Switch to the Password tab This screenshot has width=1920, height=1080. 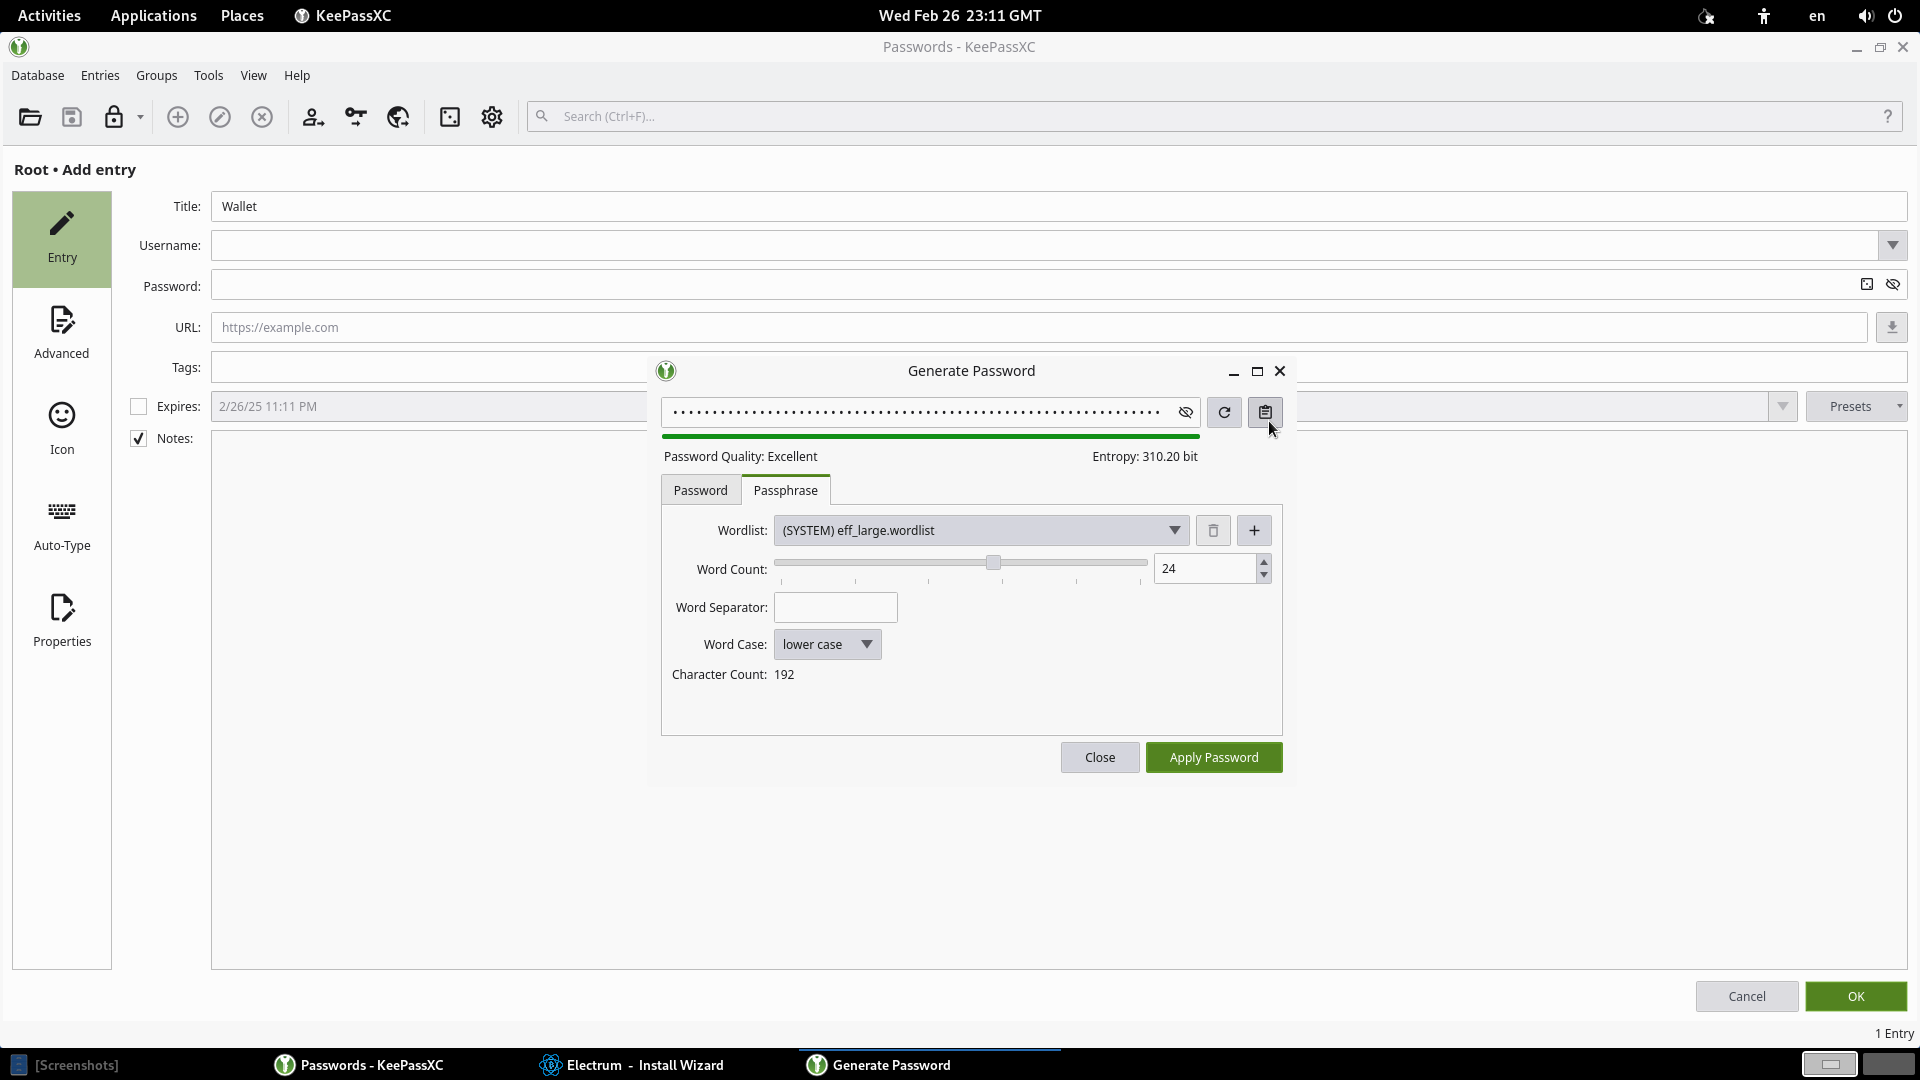tap(700, 490)
